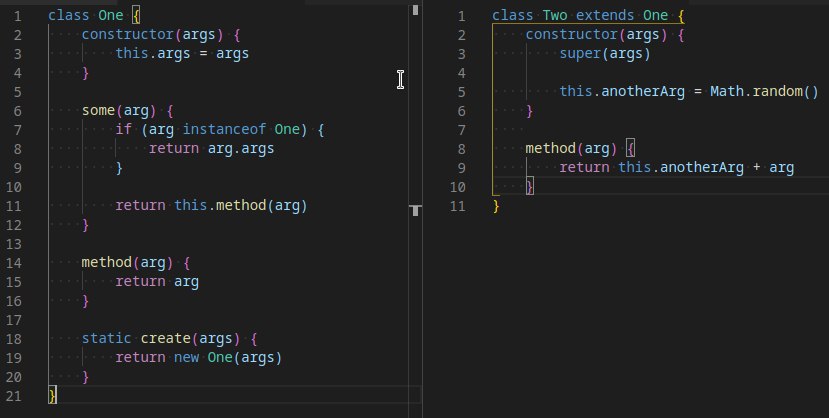This screenshot has width=829, height=418.
Task: Click line number 11 in right editor
Action: point(457,206)
